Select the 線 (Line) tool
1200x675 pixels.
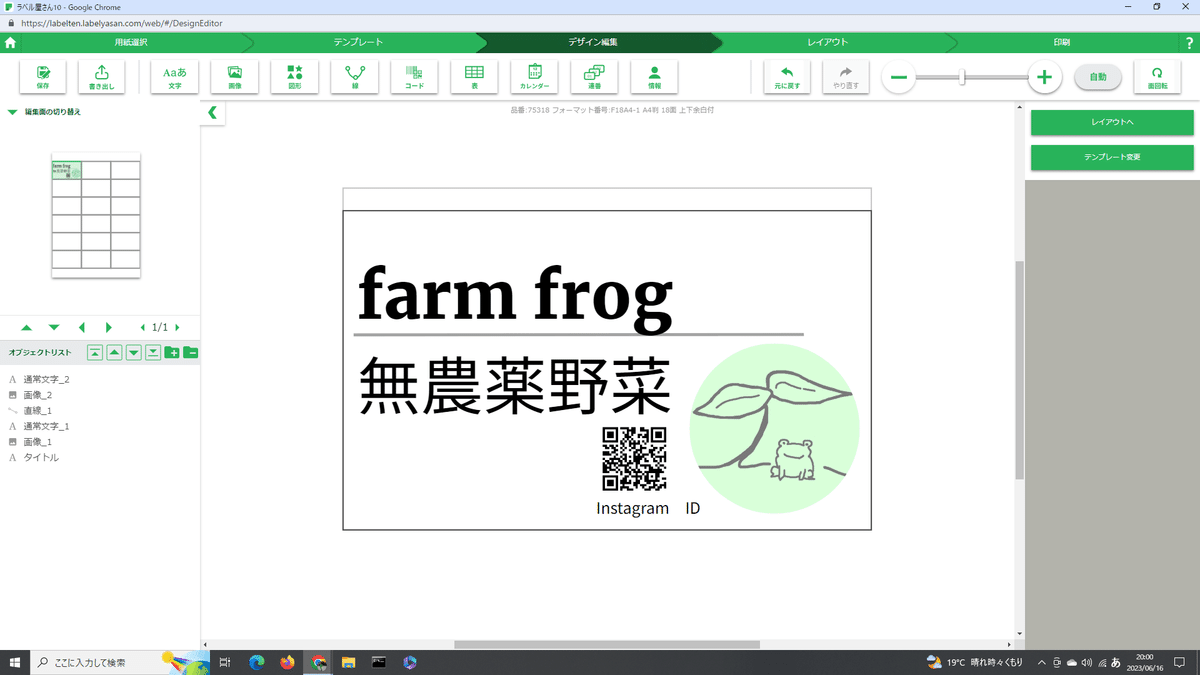(x=355, y=77)
